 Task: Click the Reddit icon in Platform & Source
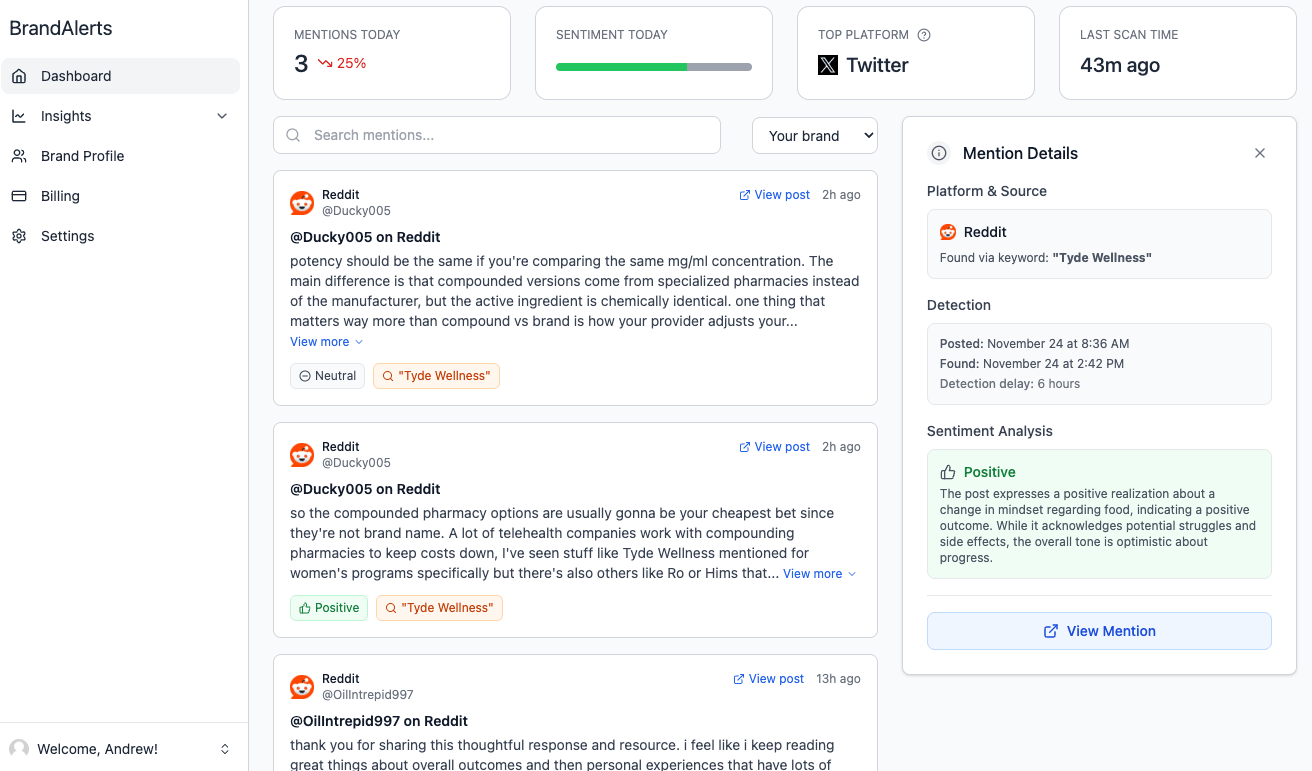click(x=948, y=232)
